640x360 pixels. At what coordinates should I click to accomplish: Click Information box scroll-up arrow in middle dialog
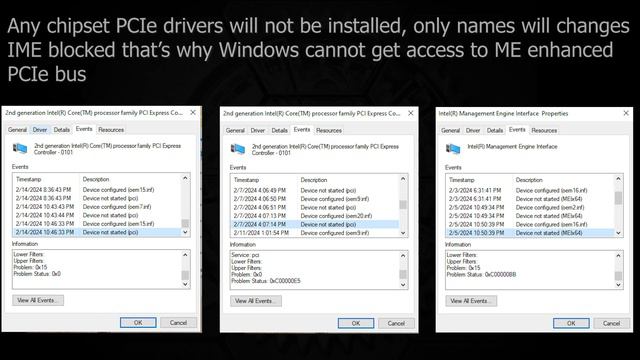pos(403,256)
